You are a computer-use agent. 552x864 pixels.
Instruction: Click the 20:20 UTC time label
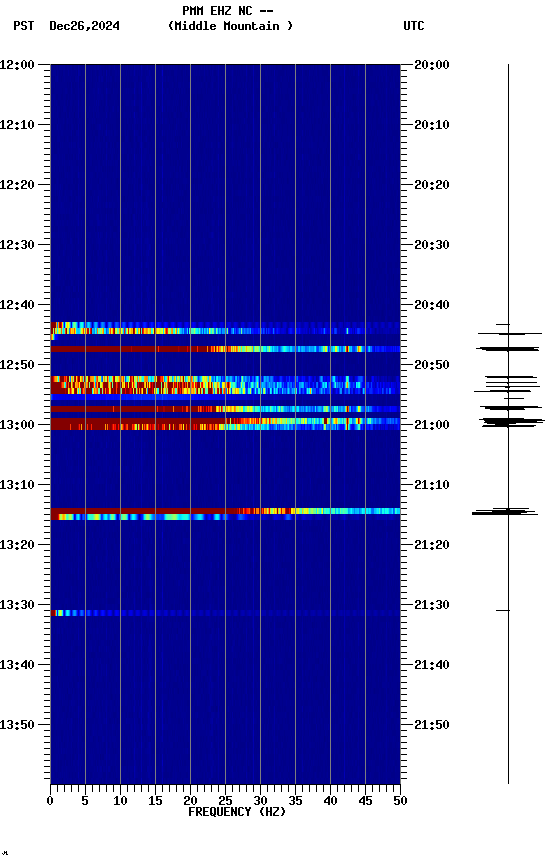[432, 185]
